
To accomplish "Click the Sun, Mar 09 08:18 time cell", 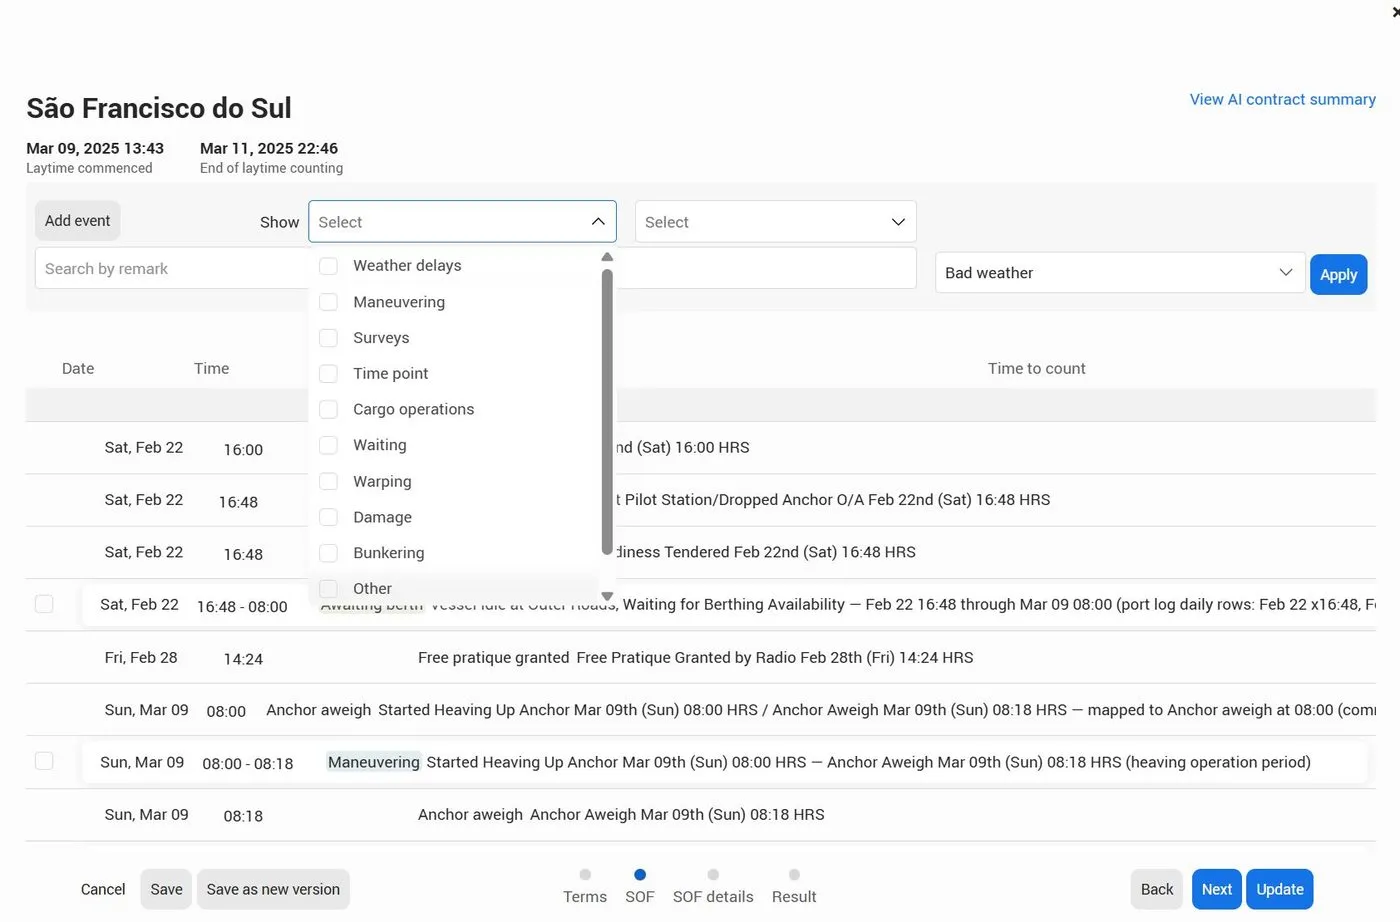I will pos(243,816).
